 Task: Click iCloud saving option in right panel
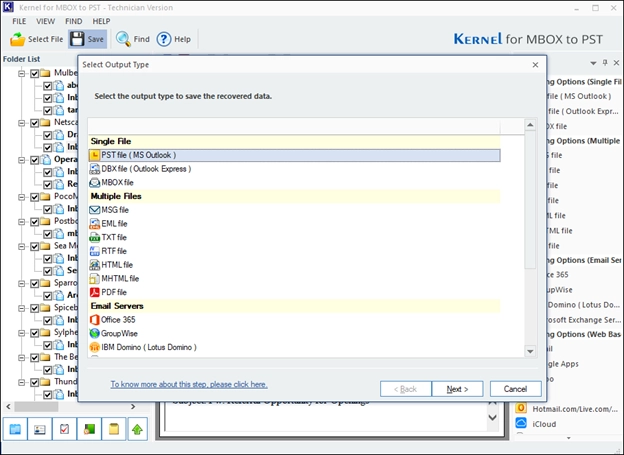[x=536, y=424]
